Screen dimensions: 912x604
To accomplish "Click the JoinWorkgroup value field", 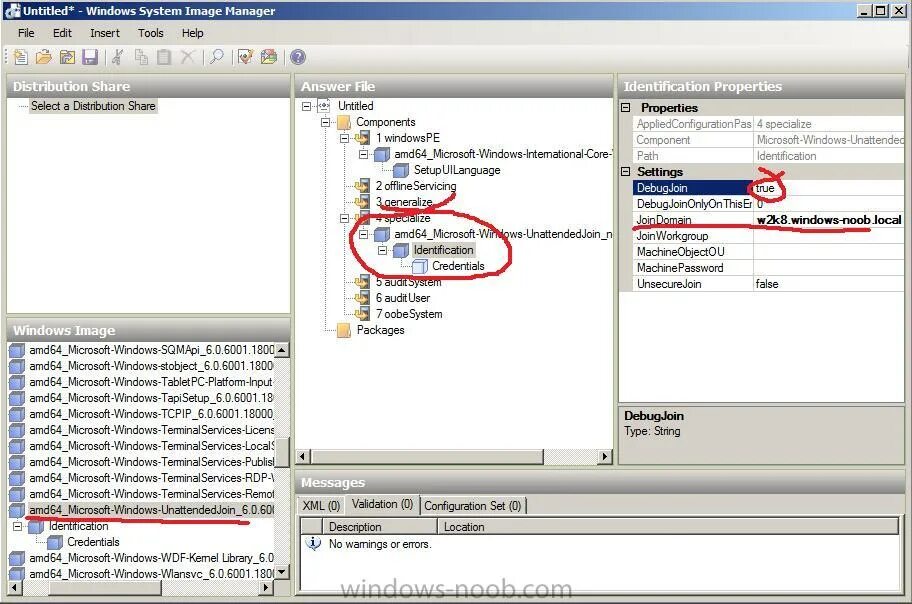I will [828, 236].
